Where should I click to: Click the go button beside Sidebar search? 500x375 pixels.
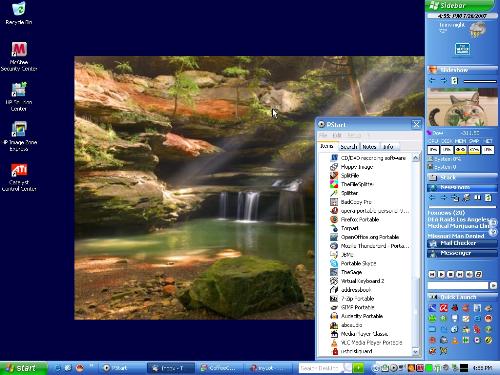tap(493, 286)
